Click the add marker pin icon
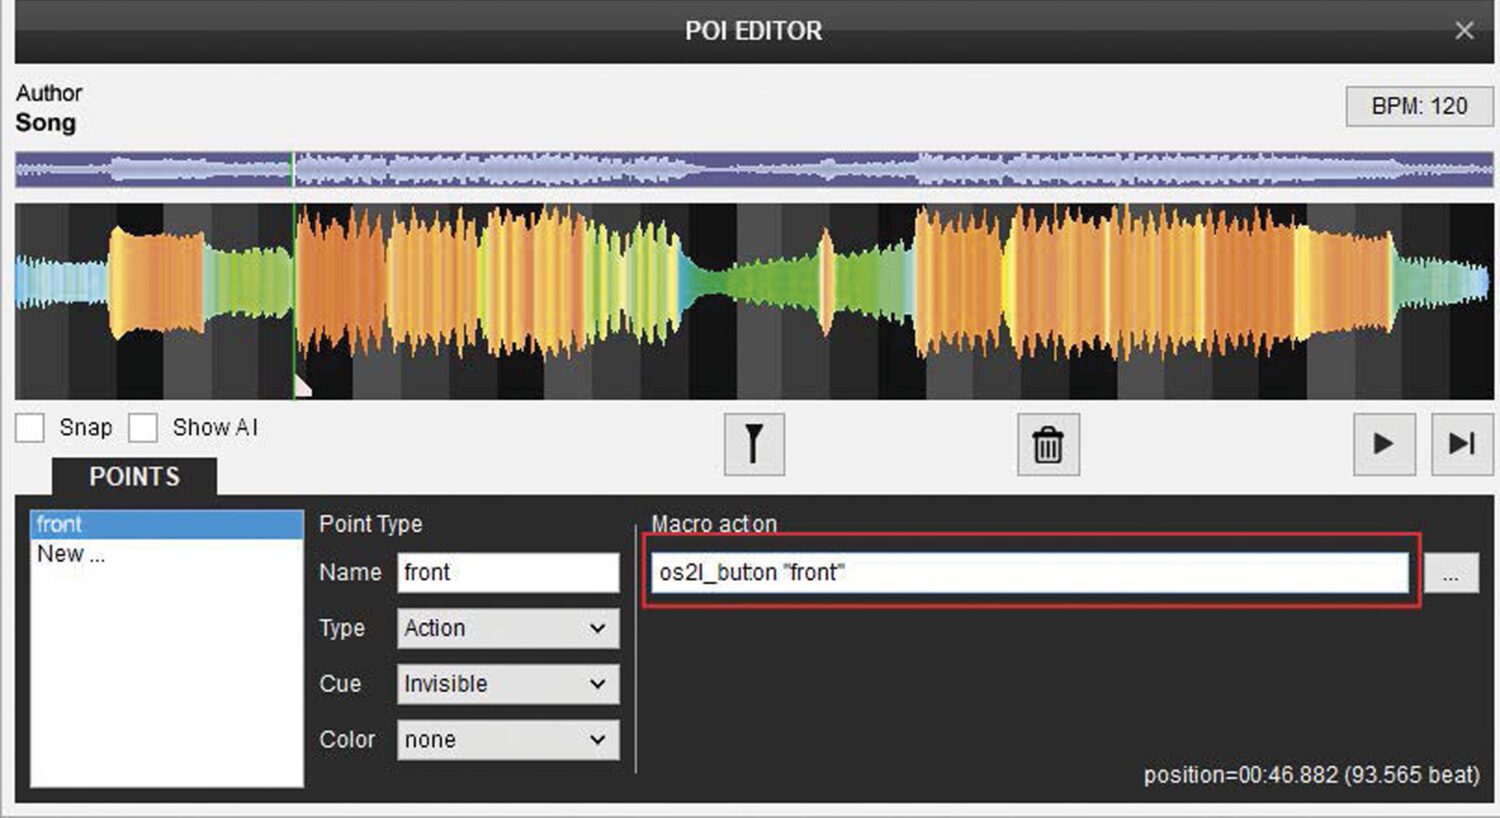The width and height of the screenshot is (1500, 818). click(754, 444)
